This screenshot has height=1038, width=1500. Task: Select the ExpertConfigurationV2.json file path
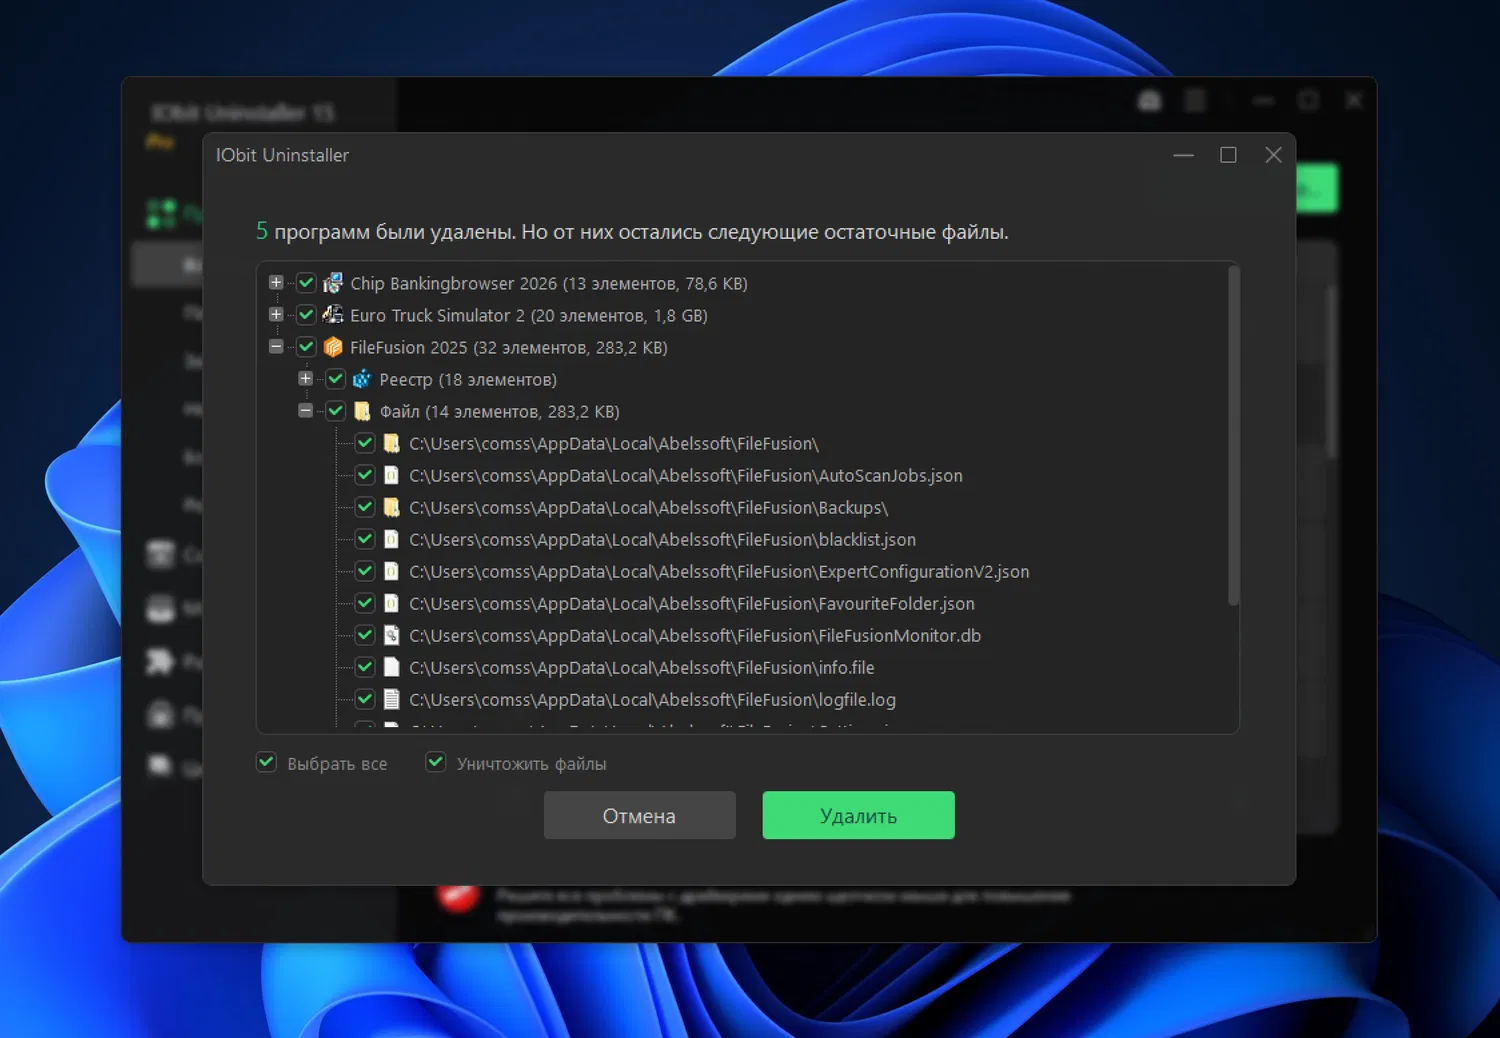coord(719,572)
